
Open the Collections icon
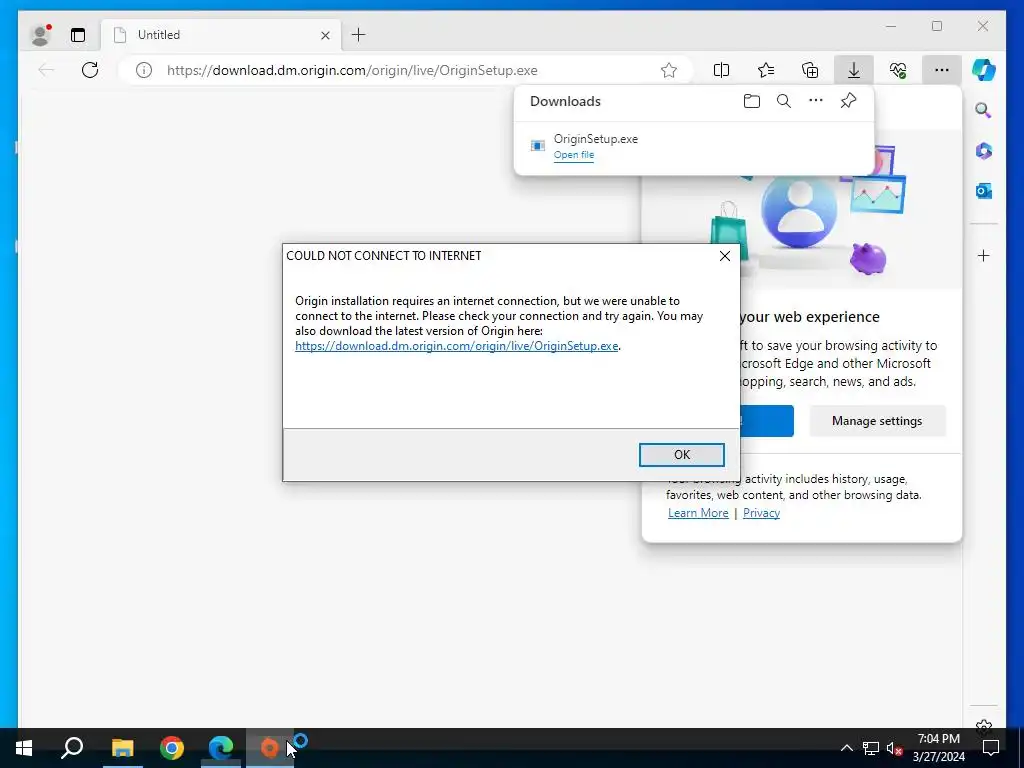point(810,70)
